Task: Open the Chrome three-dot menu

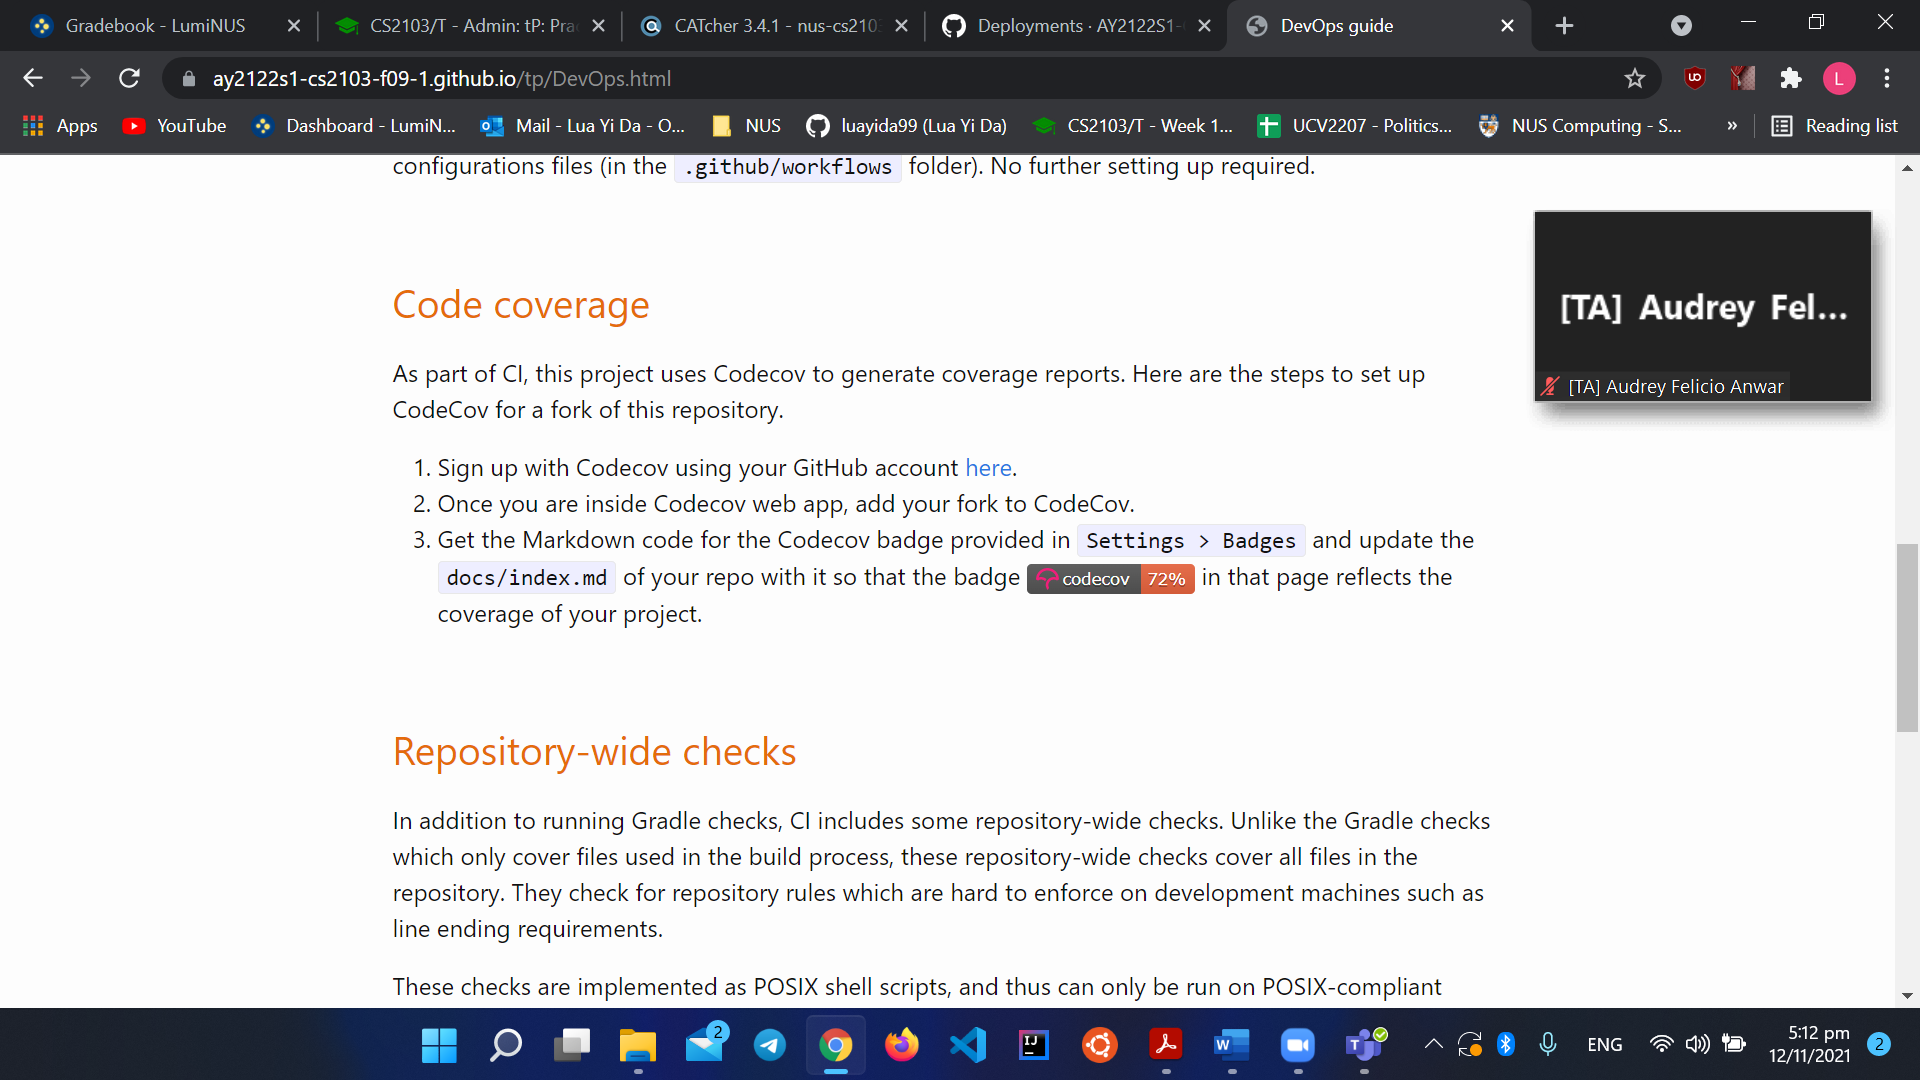Action: click(x=1887, y=78)
